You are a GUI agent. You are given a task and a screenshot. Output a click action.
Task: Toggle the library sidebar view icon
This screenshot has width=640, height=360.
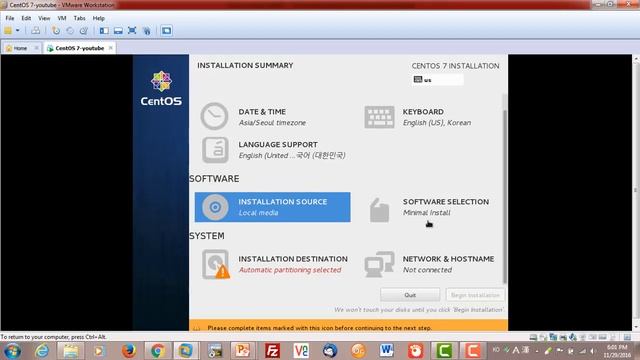(104, 31)
